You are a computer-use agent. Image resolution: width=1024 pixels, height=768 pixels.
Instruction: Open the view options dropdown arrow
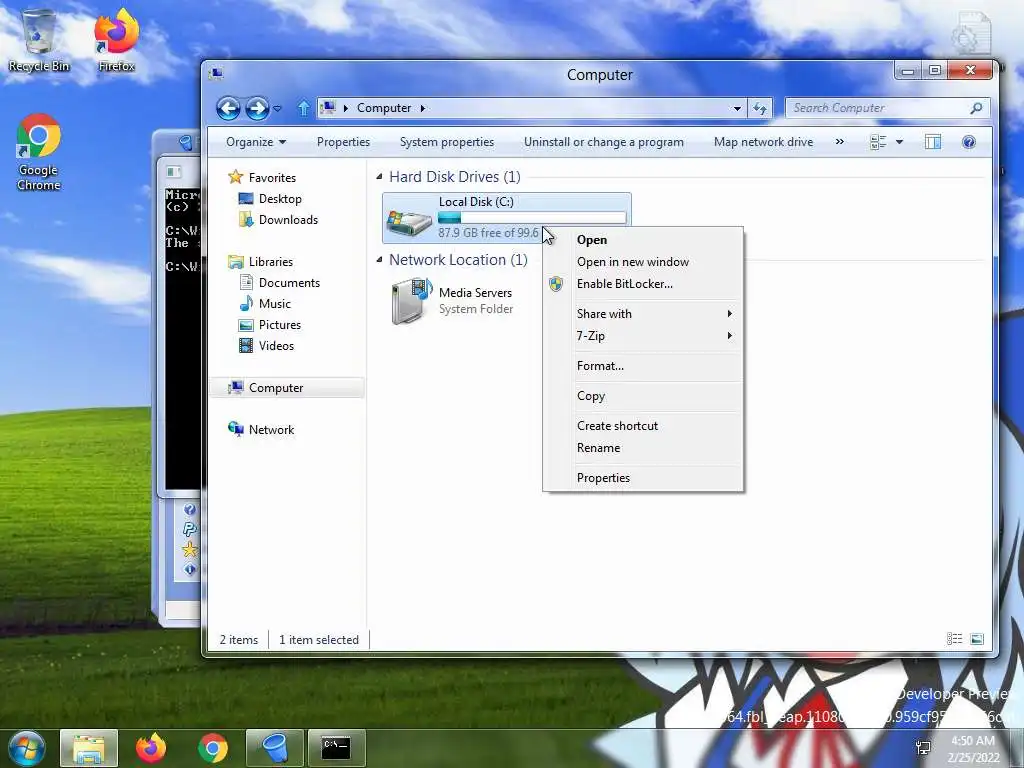tap(899, 142)
